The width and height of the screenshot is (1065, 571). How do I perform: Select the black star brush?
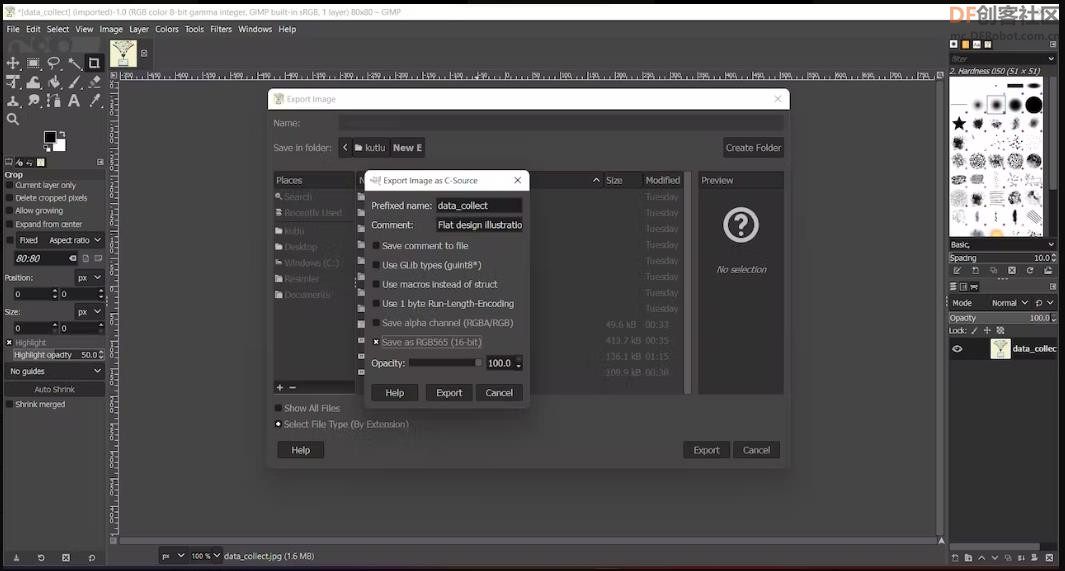coord(958,123)
